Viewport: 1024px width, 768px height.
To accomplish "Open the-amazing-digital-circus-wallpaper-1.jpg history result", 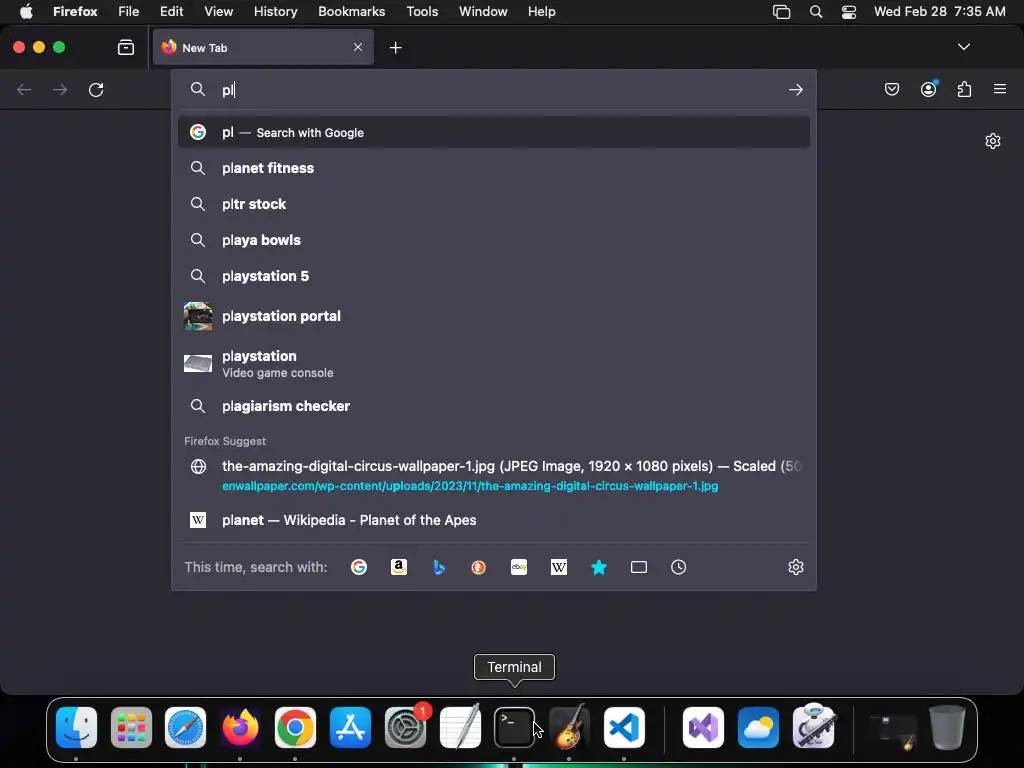I will click(494, 475).
